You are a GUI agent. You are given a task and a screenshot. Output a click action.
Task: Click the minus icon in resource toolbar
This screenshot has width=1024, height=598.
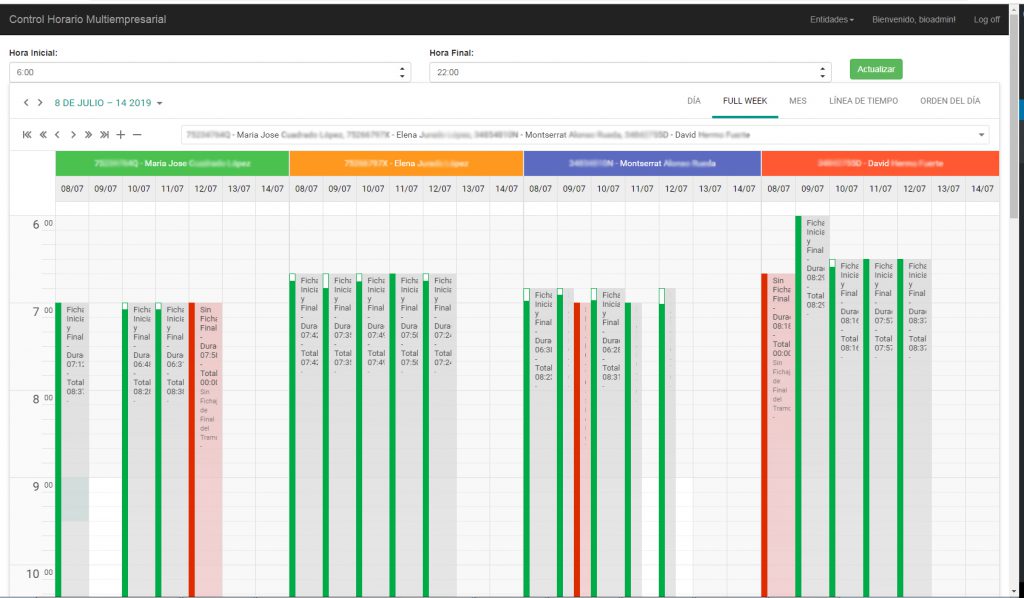click(x=137, y=134)
